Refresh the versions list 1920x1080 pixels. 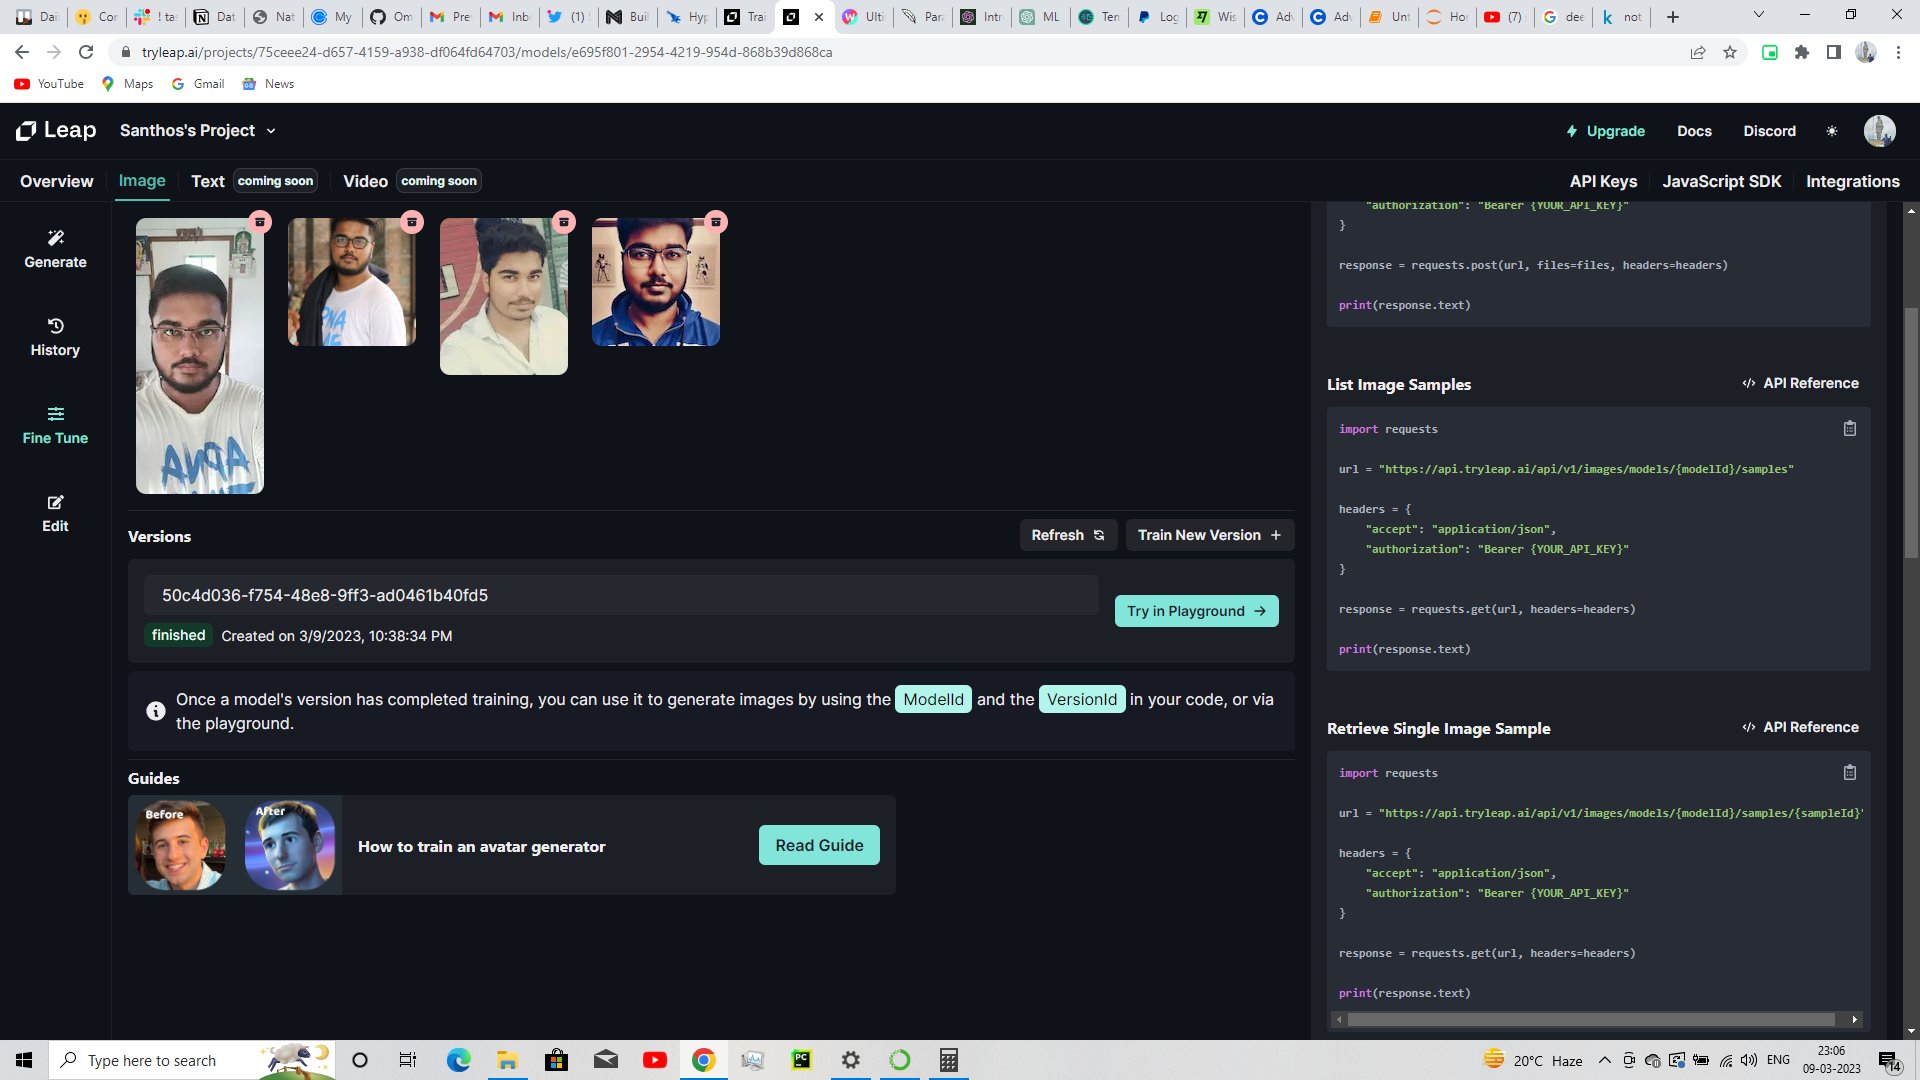tap(1068, 535)
